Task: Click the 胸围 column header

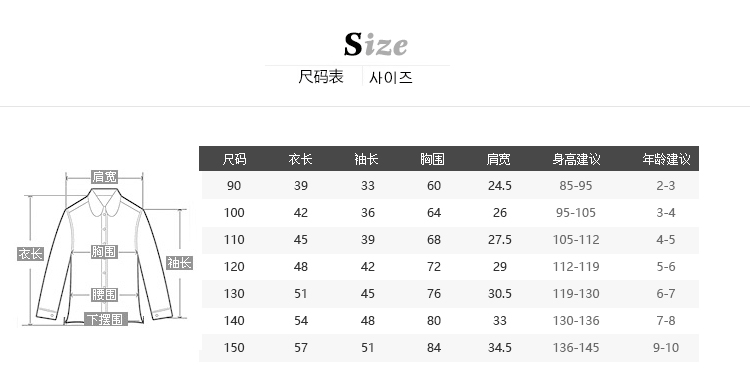Action: 432,159
